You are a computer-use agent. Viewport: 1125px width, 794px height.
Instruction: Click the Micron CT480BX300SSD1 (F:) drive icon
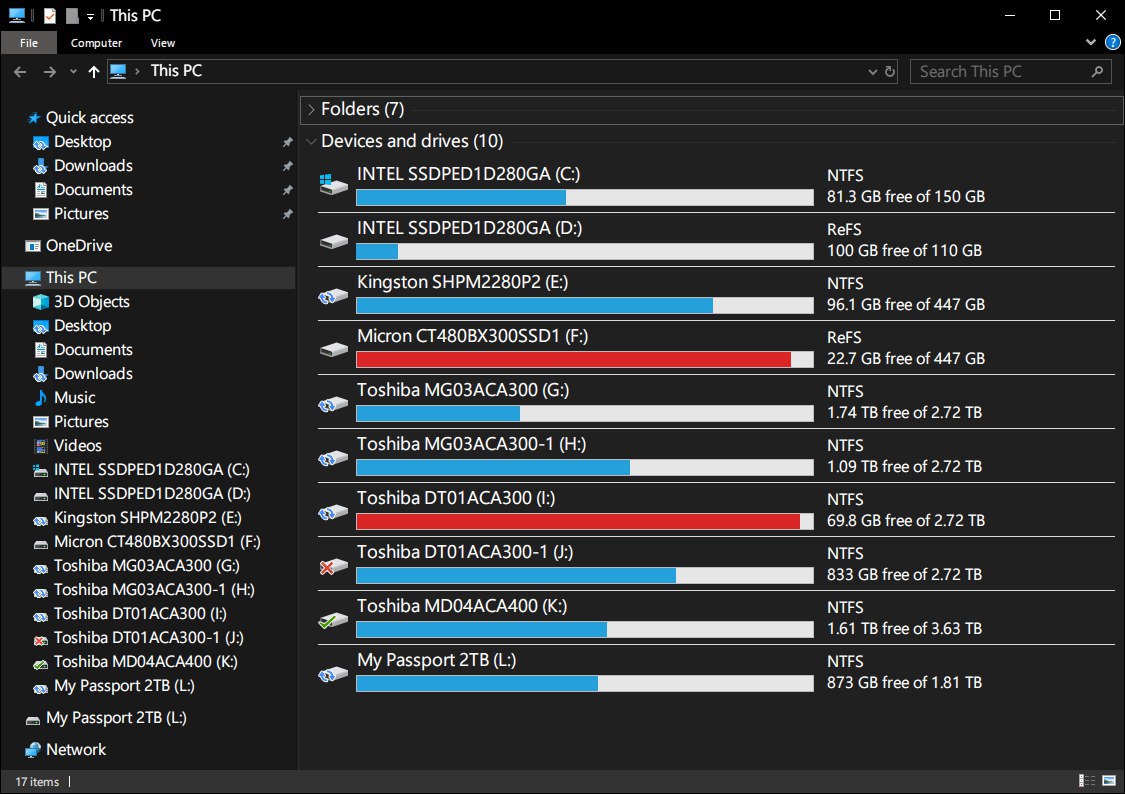pyautogui.click(x=333, y=349)
